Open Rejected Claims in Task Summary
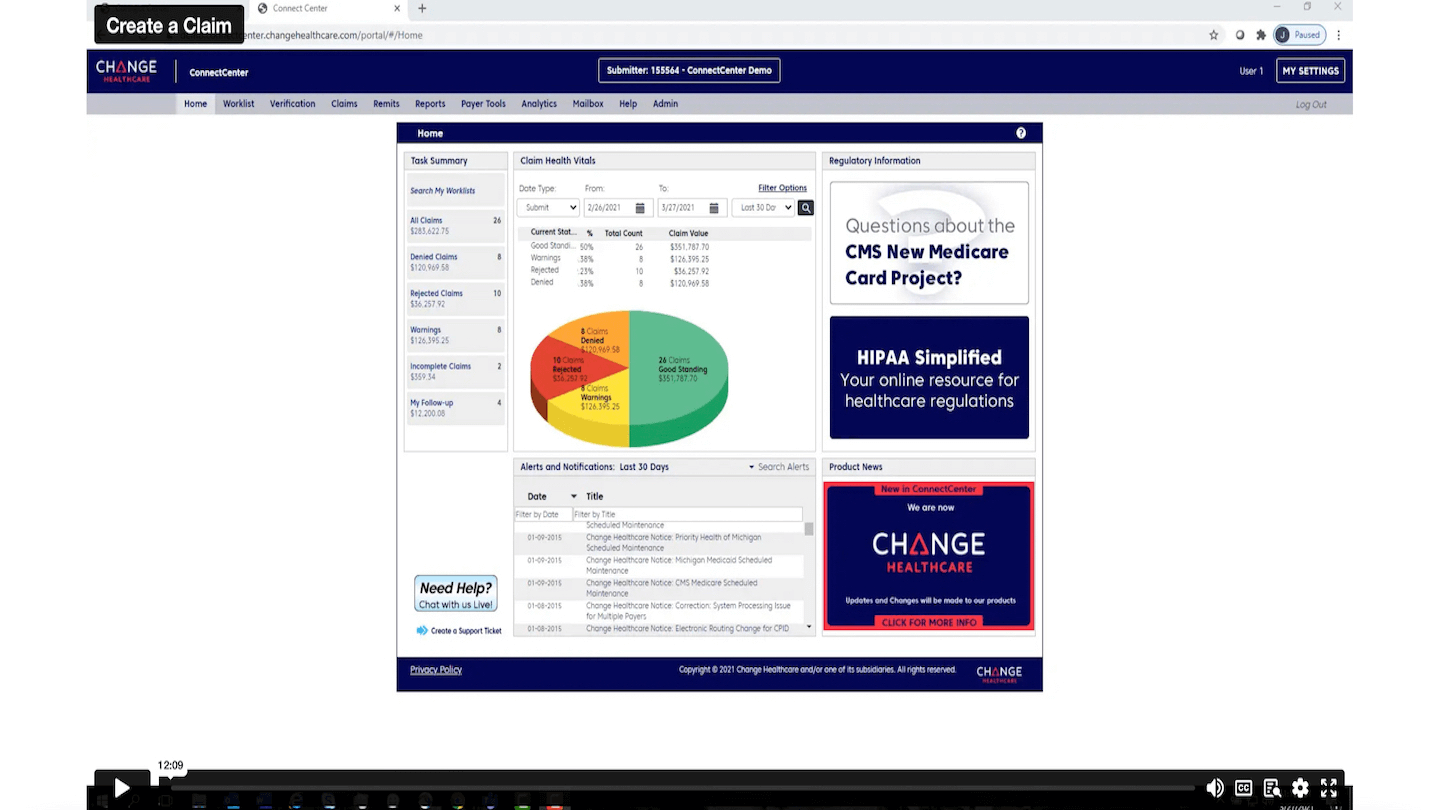1440x810 pixels. [x=456, y=299]
